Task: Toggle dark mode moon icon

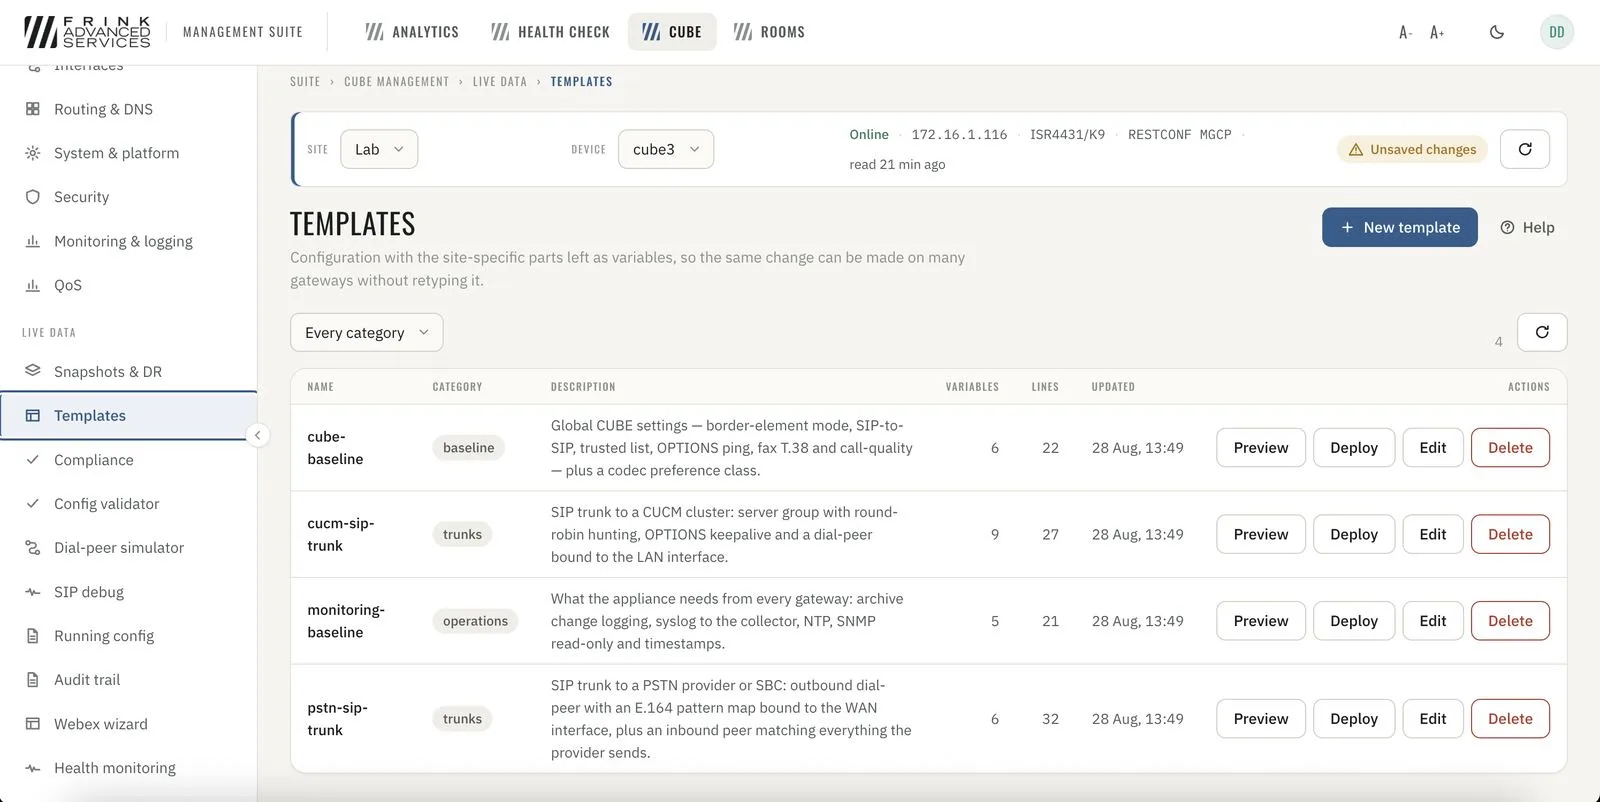Action: pos(1497,32)
